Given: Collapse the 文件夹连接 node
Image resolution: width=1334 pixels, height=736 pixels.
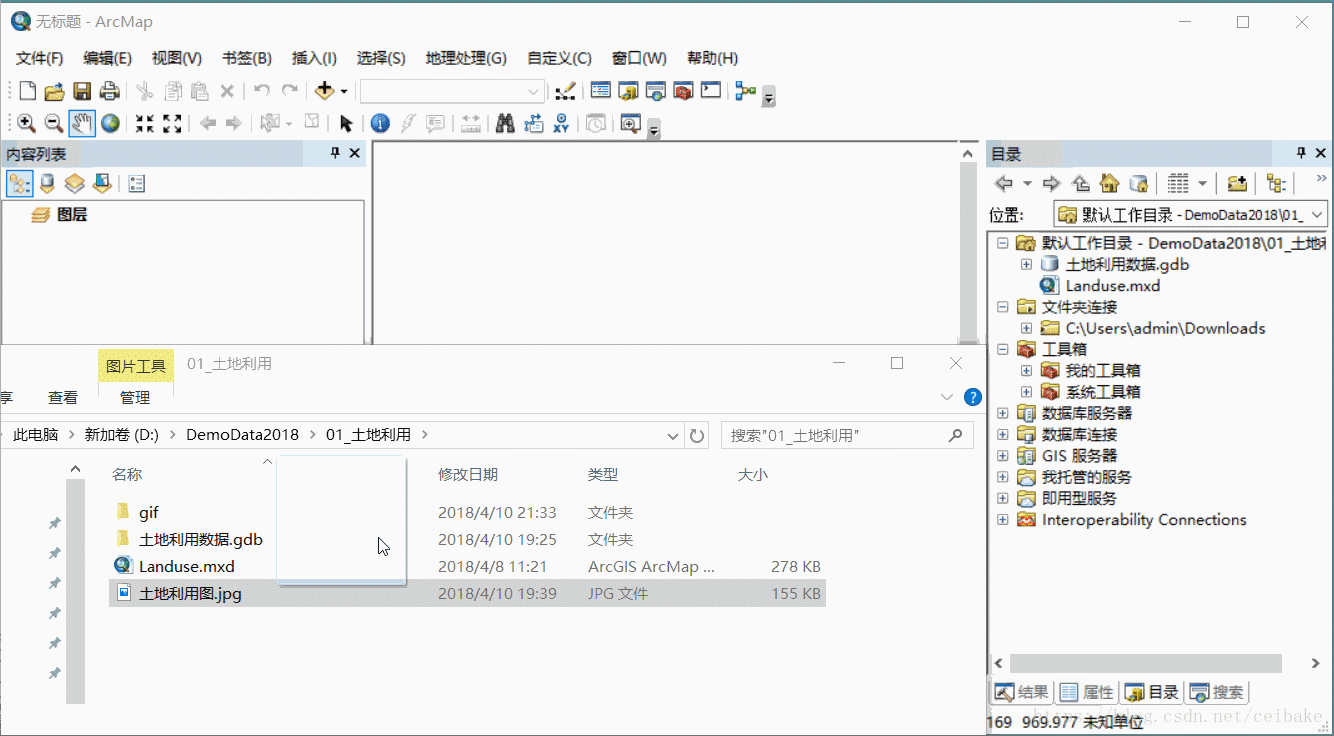Looking at the screenshot, I should 1003,307.
